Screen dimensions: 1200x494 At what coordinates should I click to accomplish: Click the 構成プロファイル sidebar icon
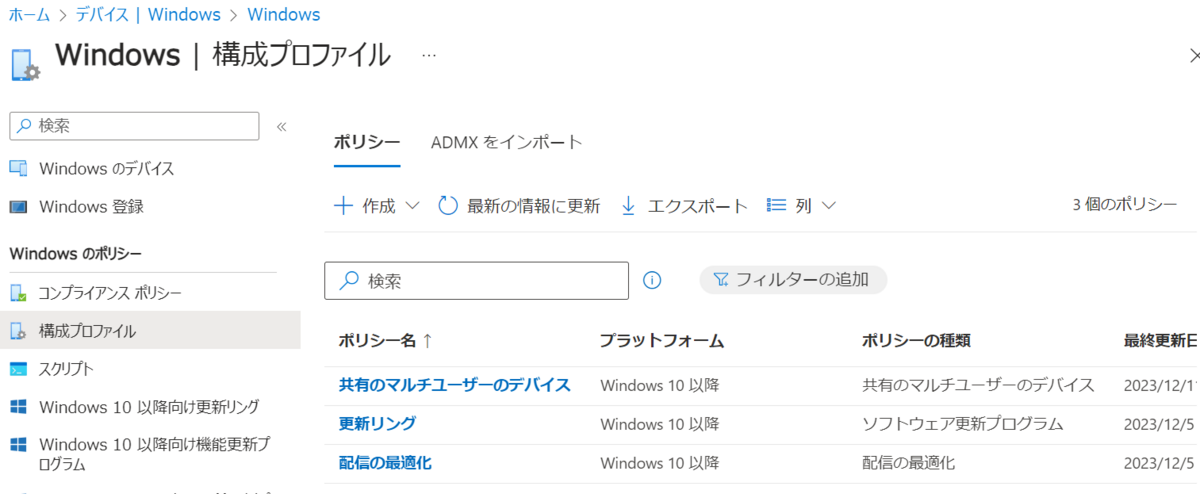18,331
